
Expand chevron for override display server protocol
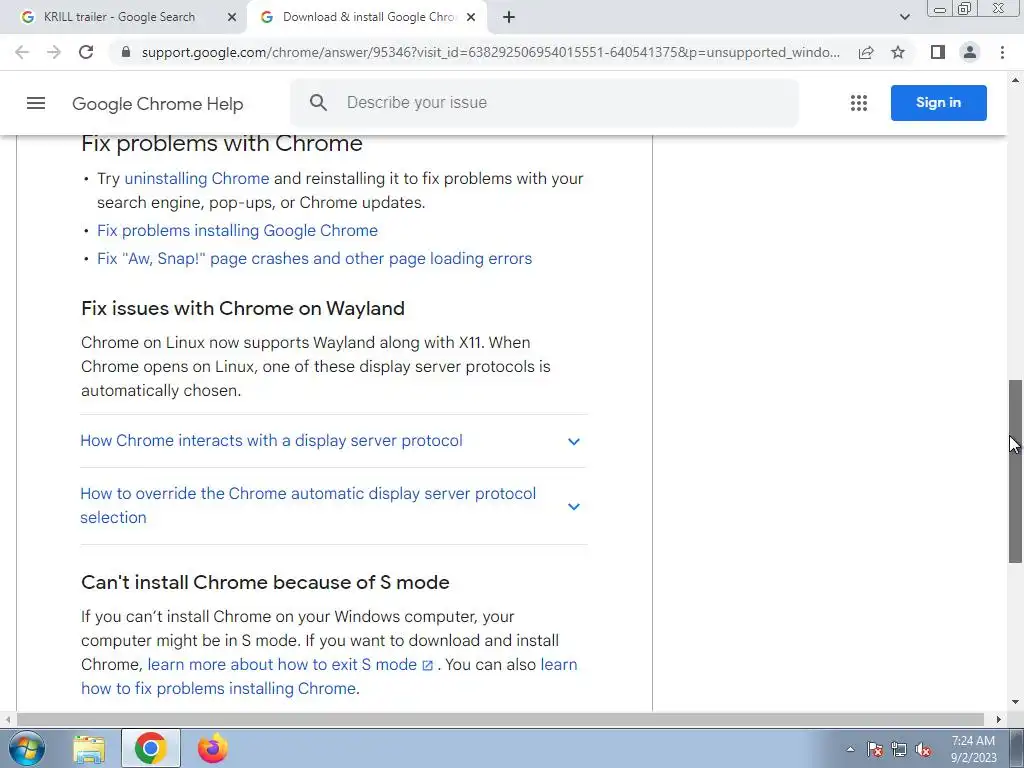(573, 506)
